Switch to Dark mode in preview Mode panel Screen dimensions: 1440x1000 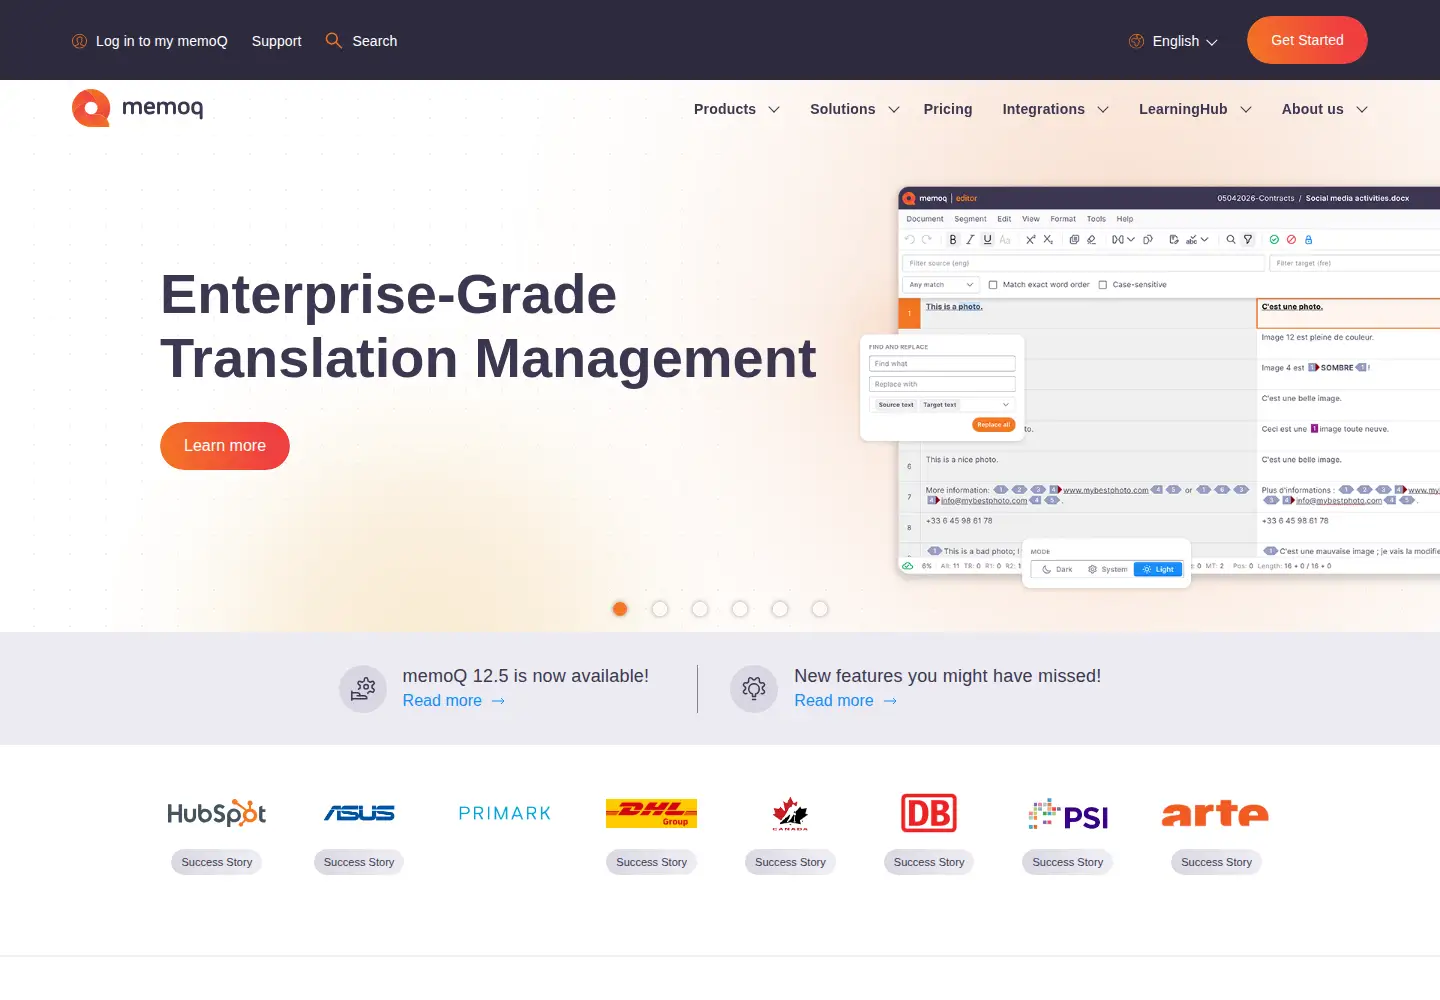point(1057,569)
